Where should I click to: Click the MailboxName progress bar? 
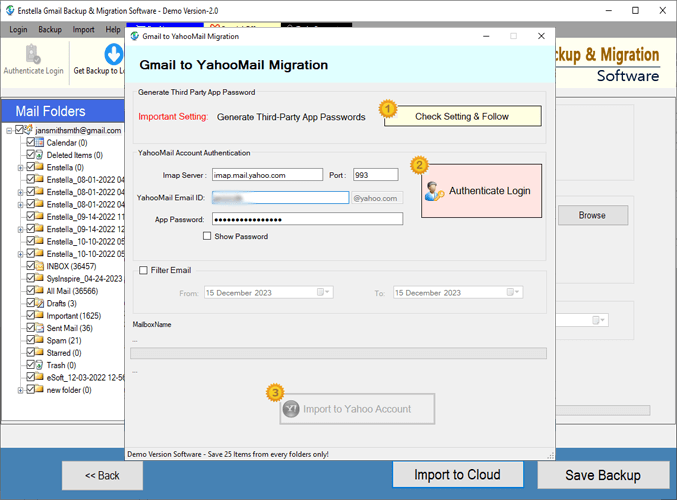tap(339, 353)
